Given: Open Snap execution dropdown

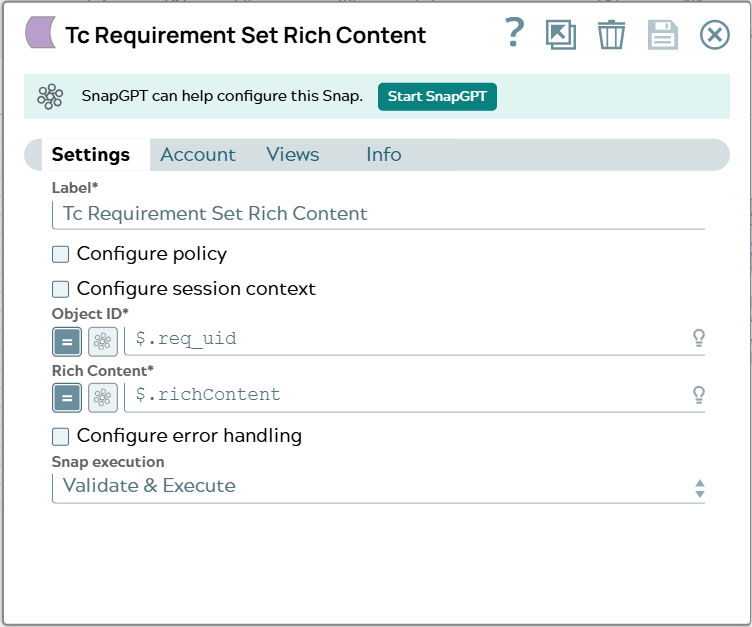Looking at the screenshot, I should (378, 487).
